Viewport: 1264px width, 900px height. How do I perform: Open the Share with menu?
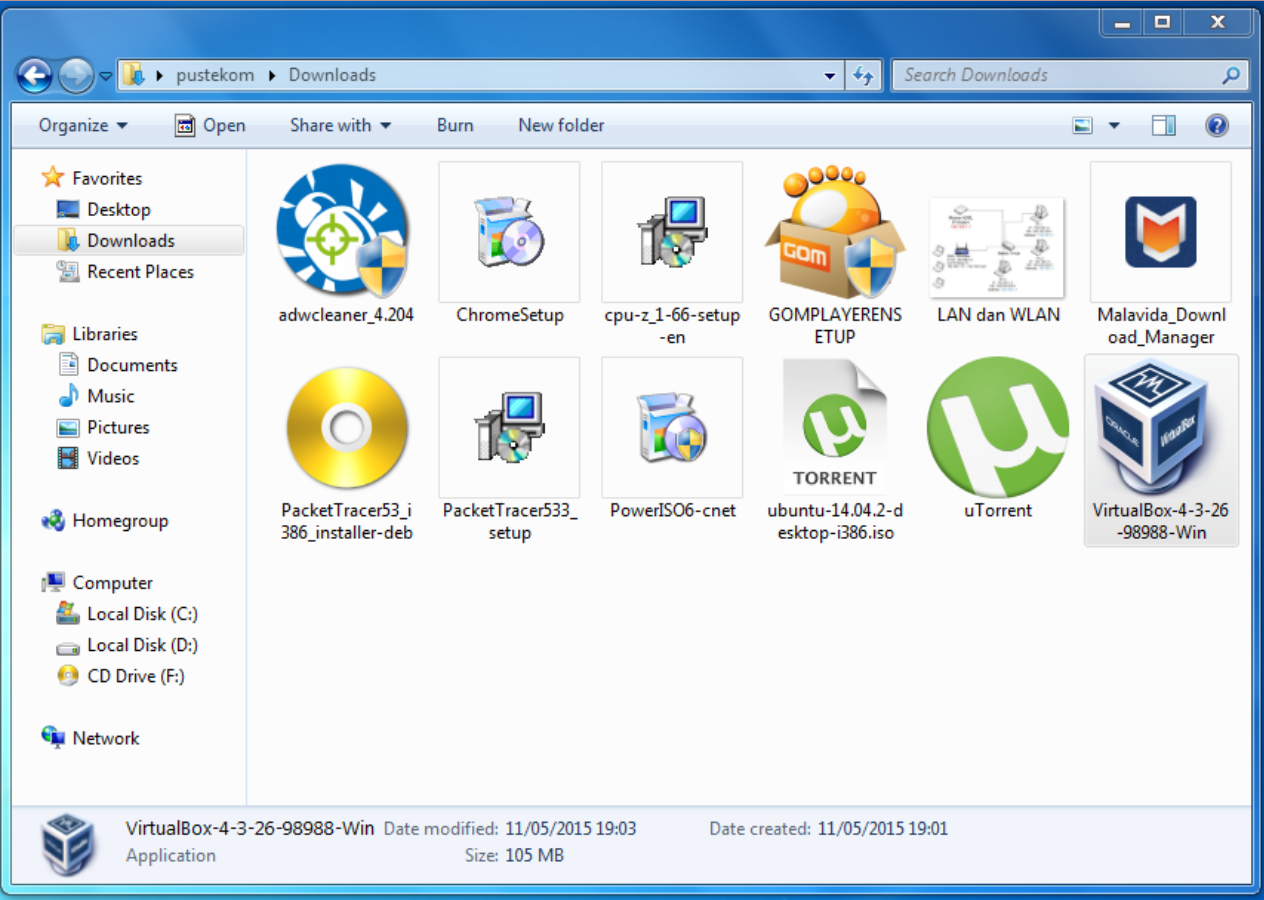(x=340, y=125)
